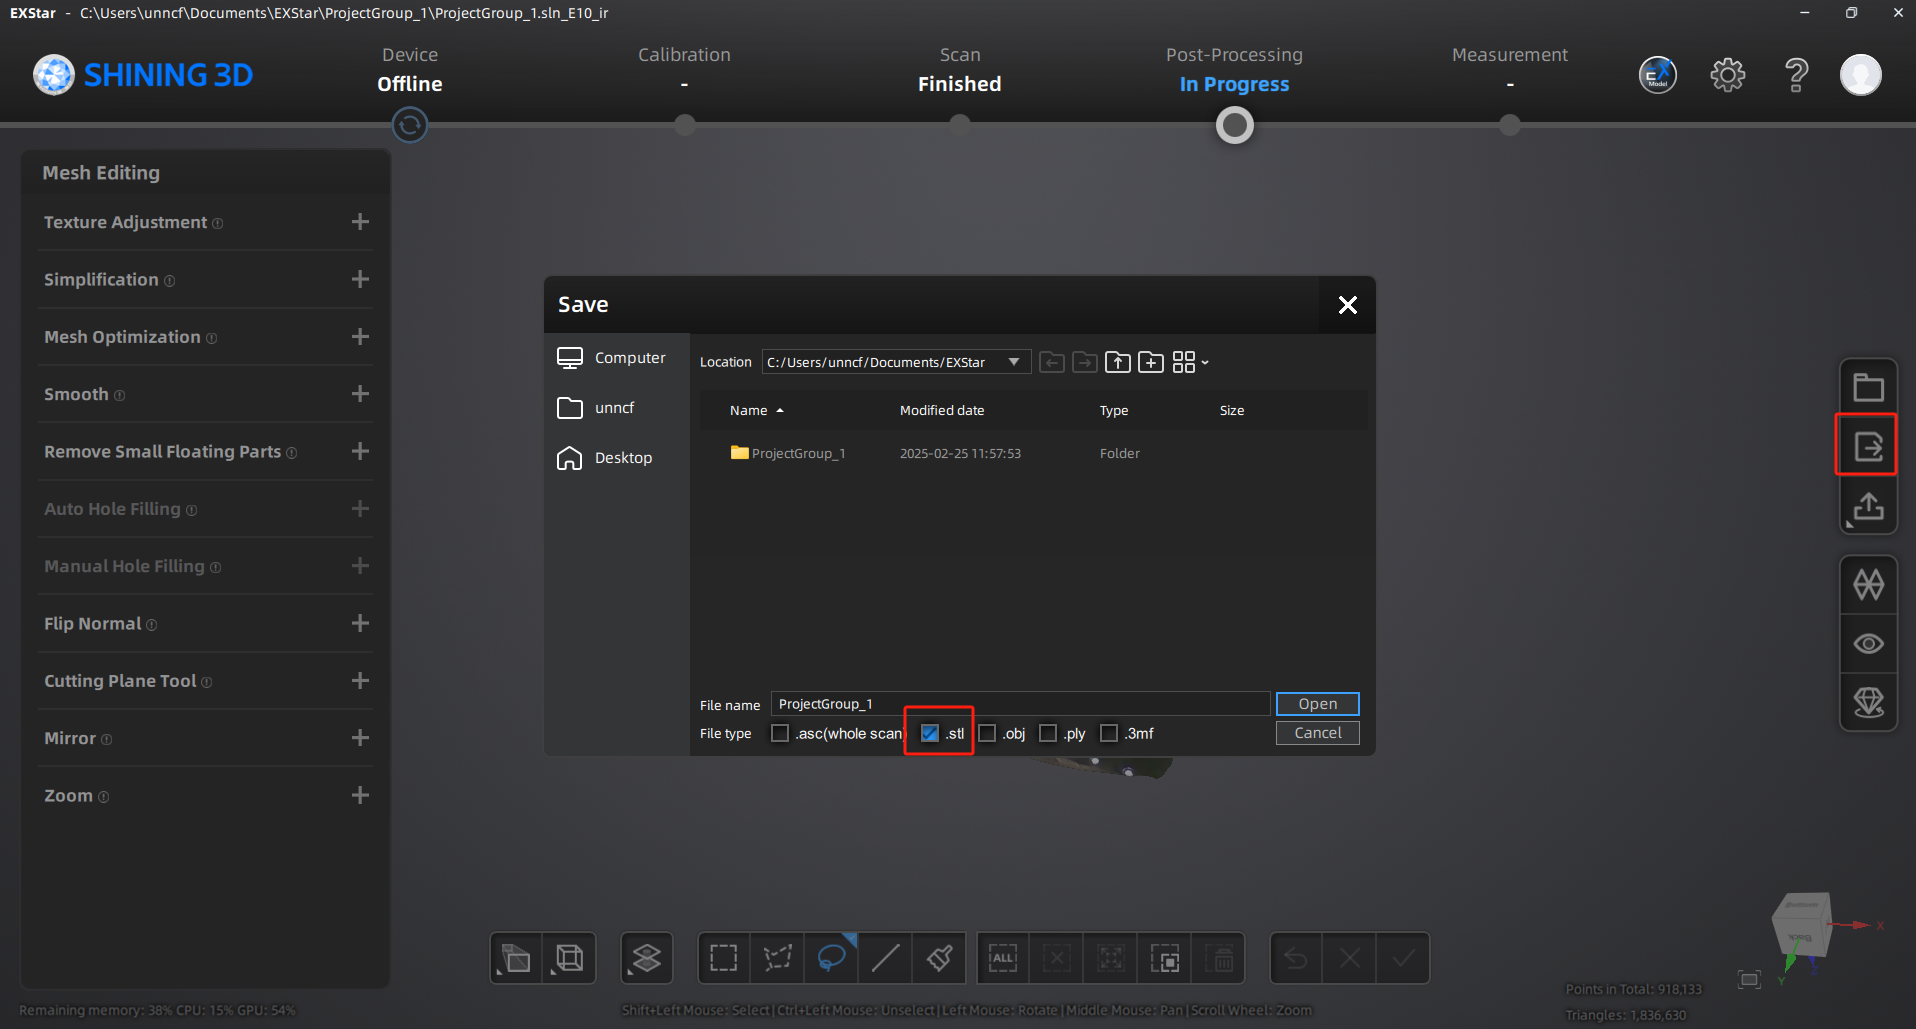Viewport: 1916px width, 1029px height.
Task: Enable the .obj file type checkbox
Action: pos(988,733)
